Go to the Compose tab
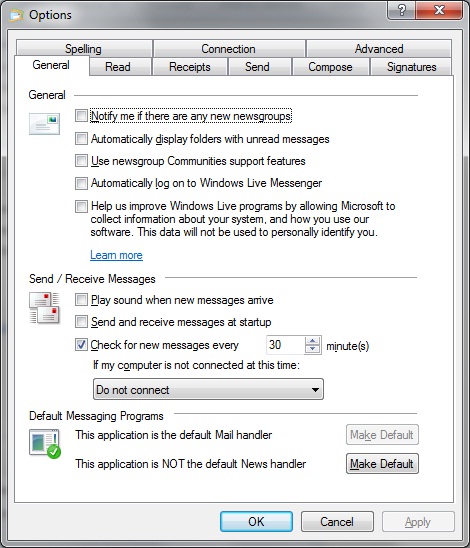Viewport: 470px width, 548px height. tap(330, 67)
